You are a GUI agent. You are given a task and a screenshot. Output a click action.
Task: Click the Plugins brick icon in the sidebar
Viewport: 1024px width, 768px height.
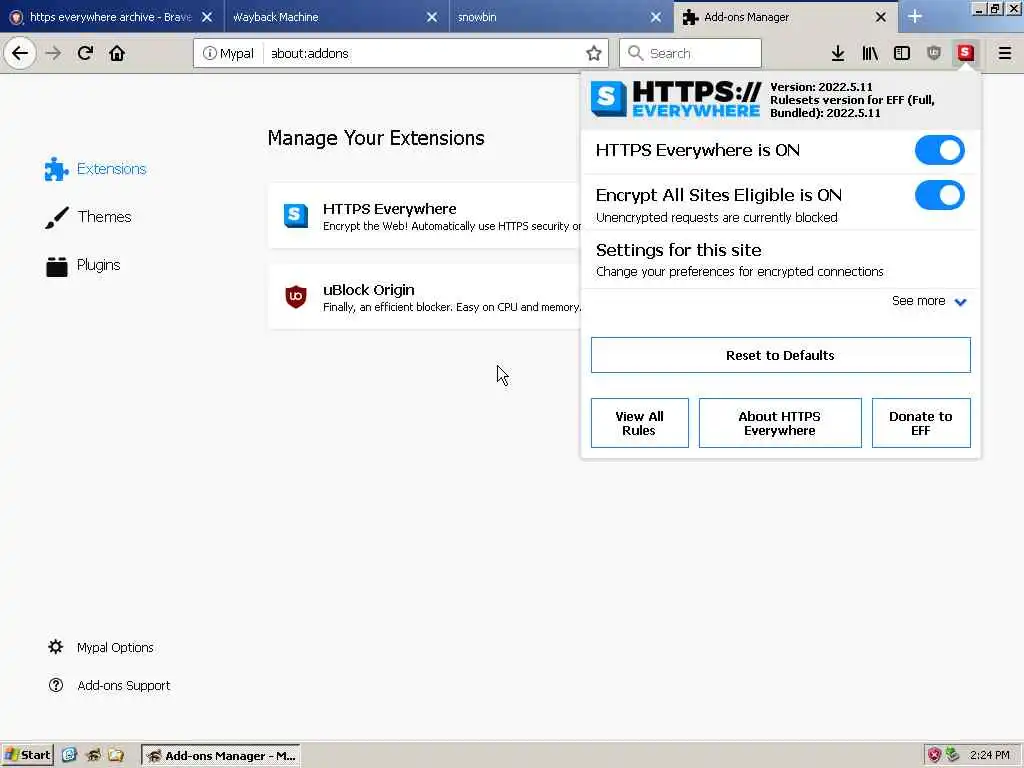(57, 266)
